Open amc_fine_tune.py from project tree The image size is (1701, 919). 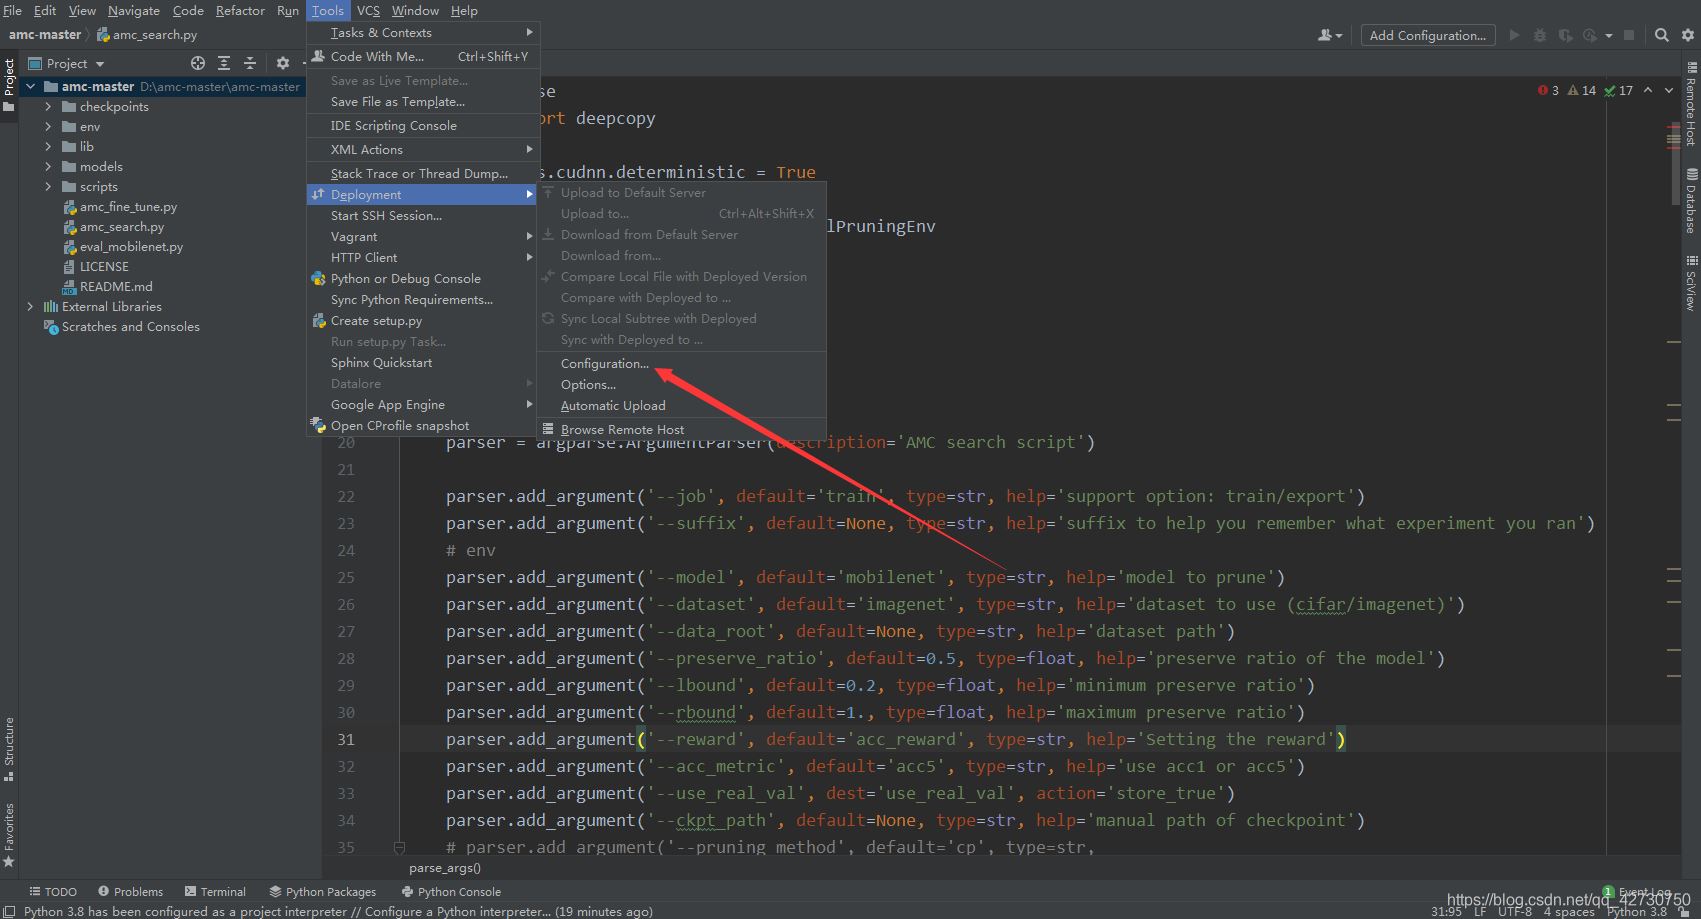(x=128, y=207)
